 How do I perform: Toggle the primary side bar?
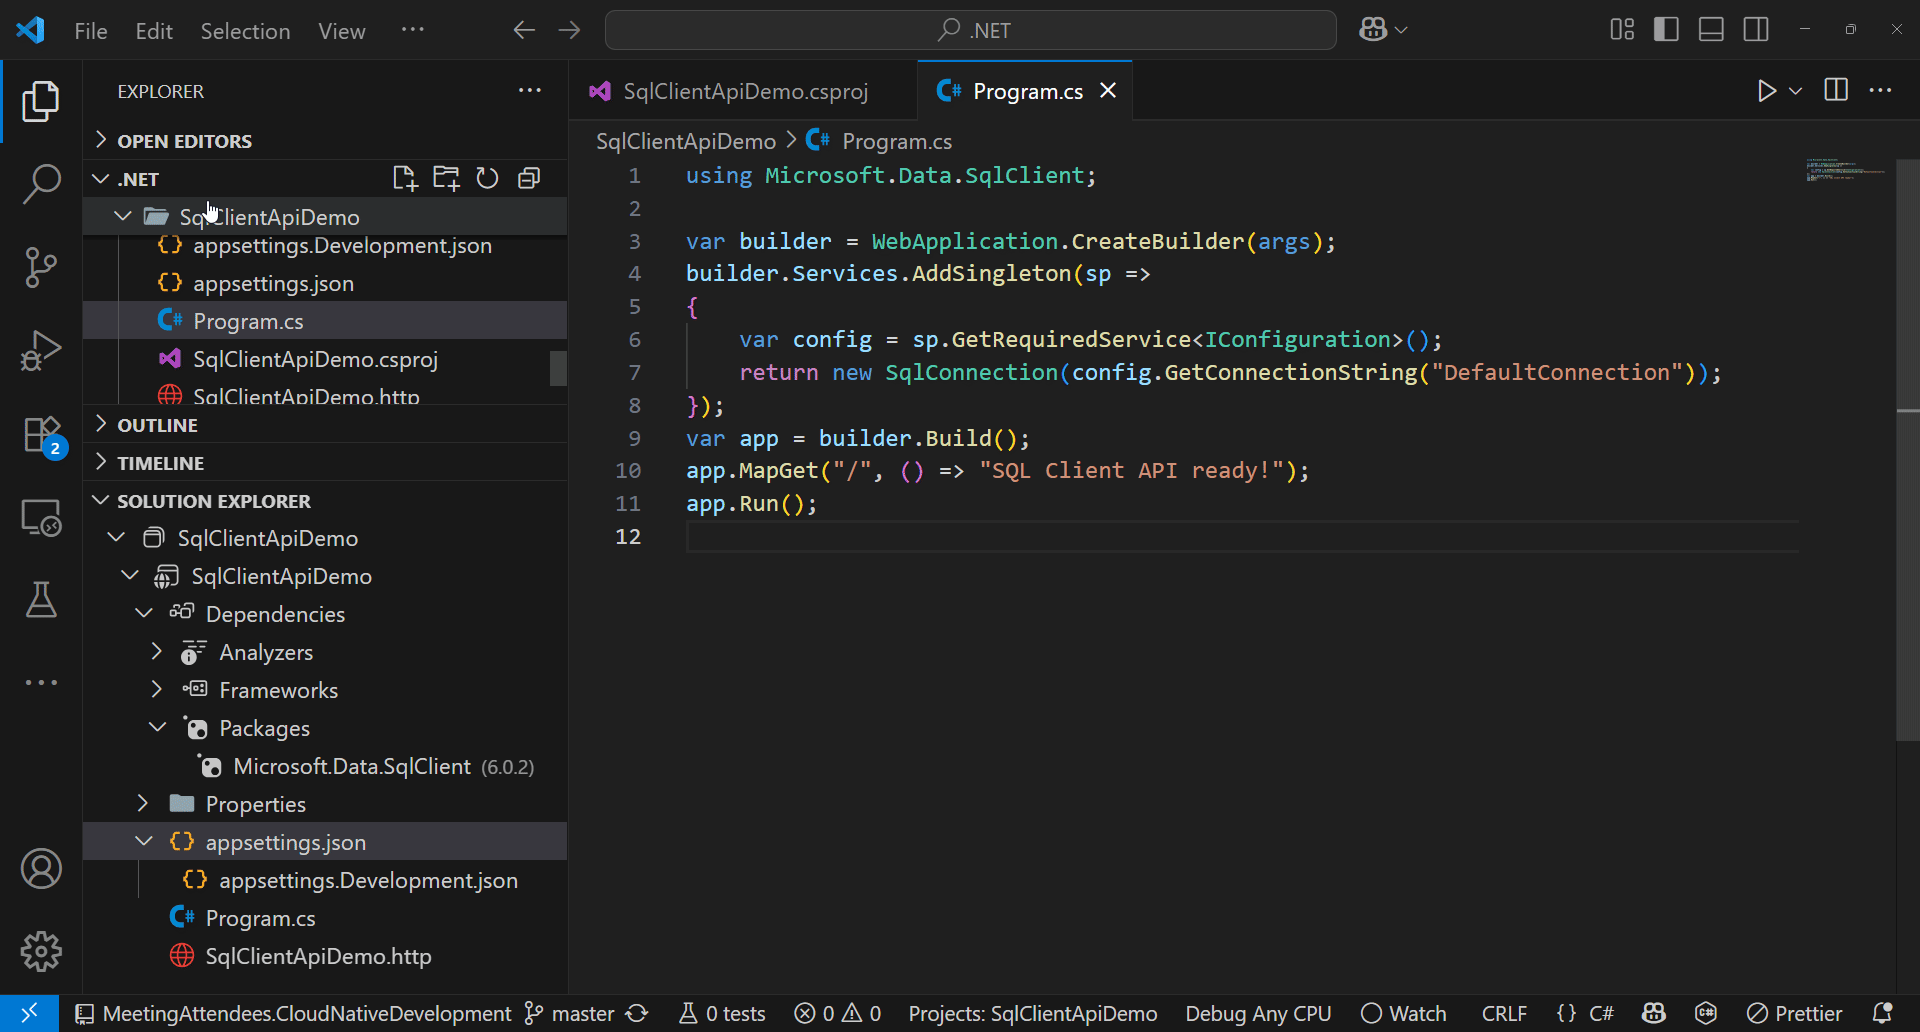click(x=1666, y=30)
